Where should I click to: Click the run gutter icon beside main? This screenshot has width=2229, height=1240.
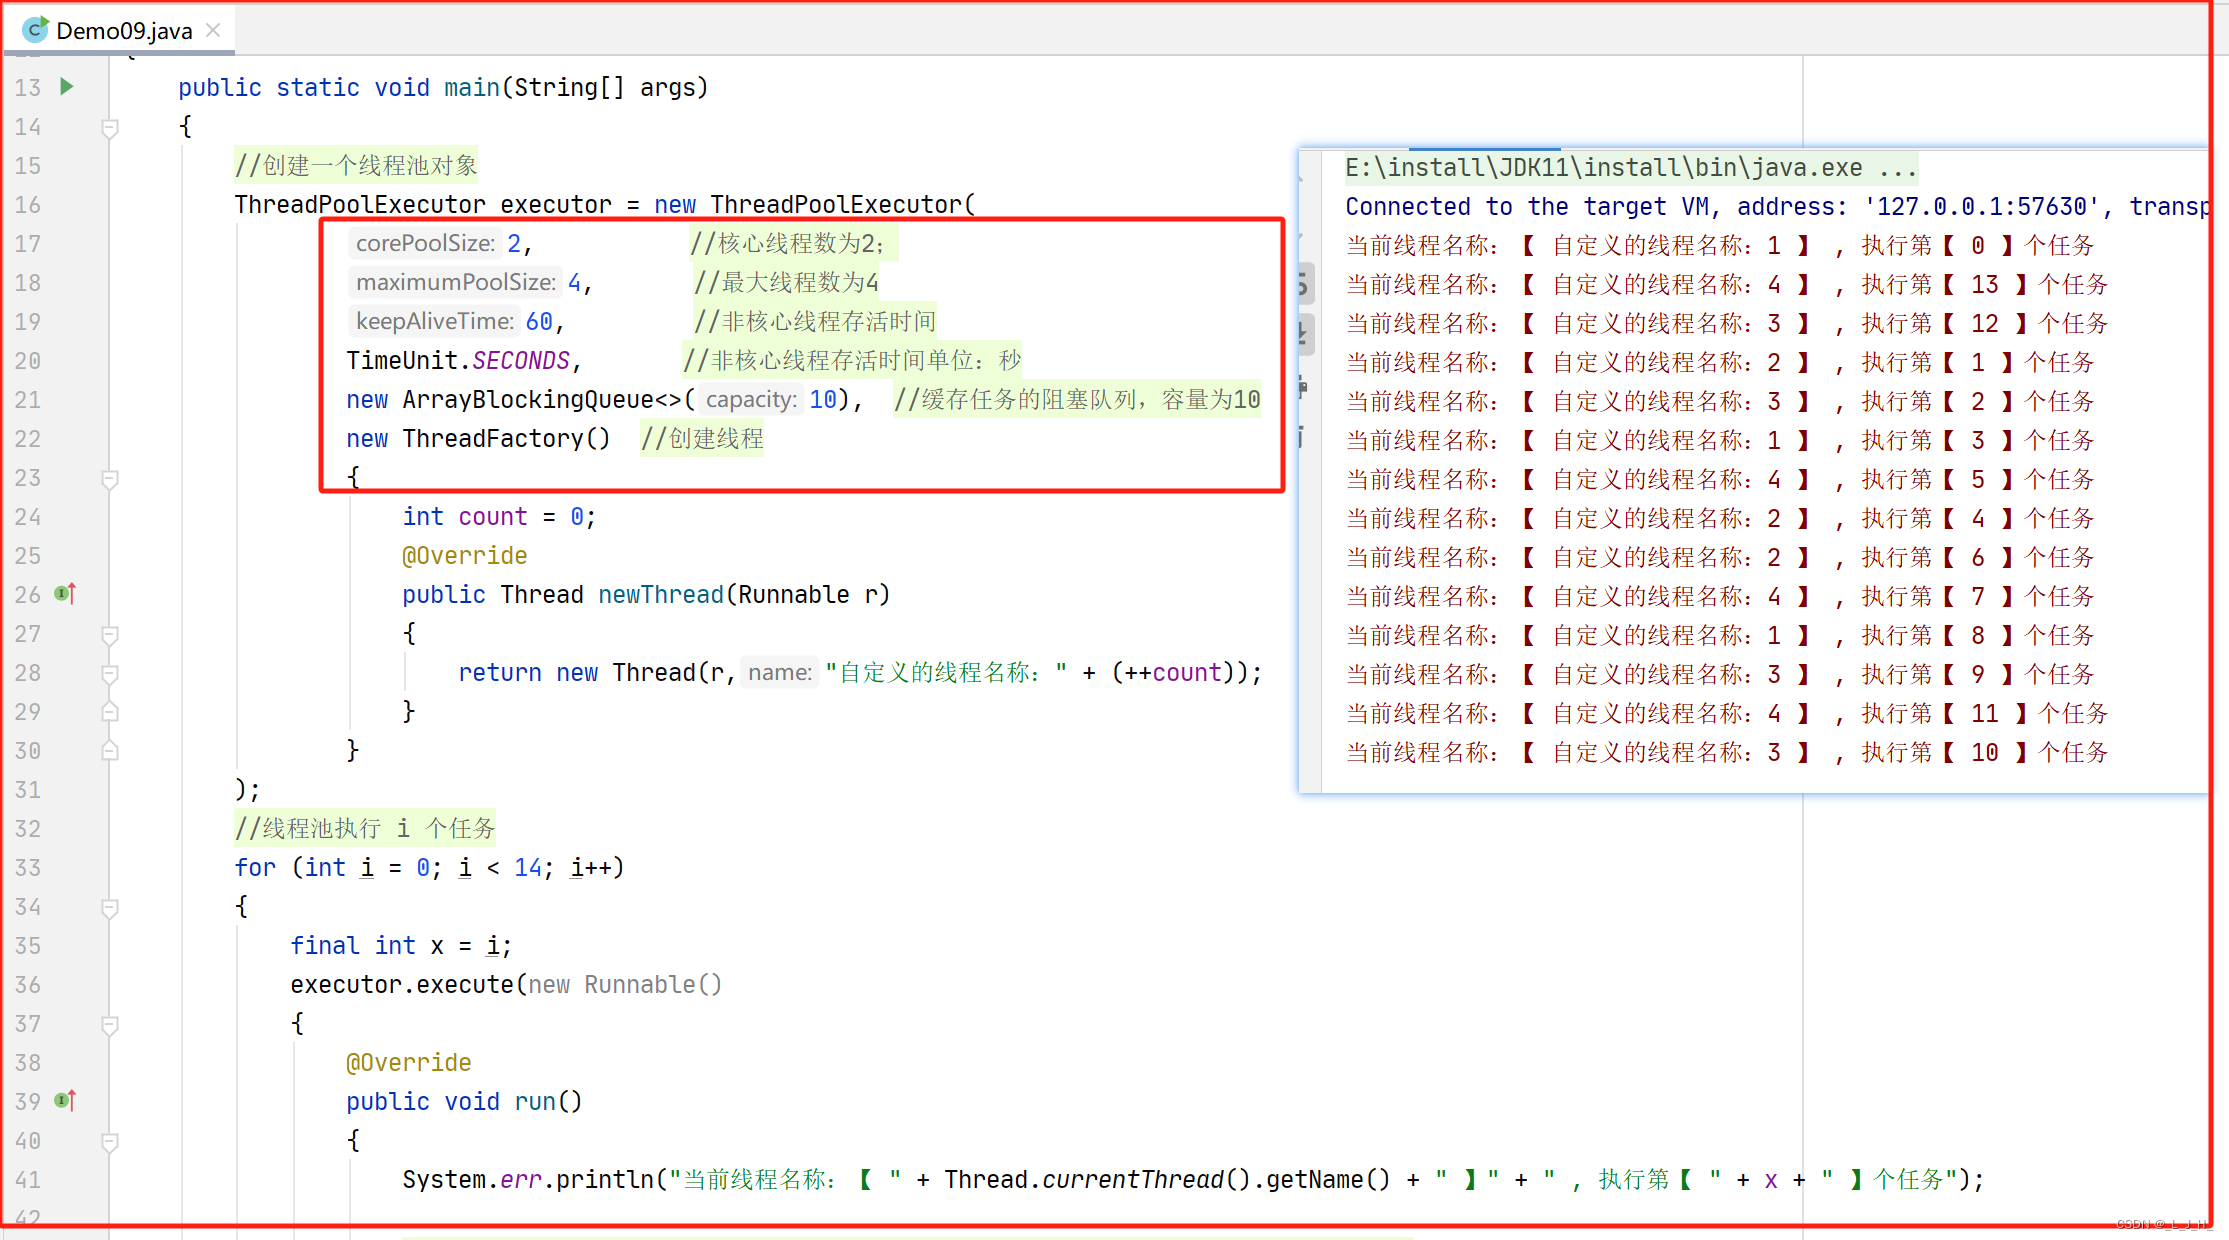[x=67, y=87]
